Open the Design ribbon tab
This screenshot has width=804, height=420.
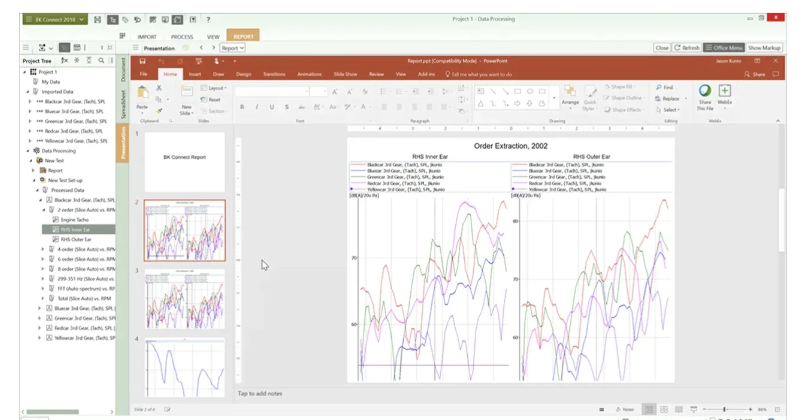(244, 74)
